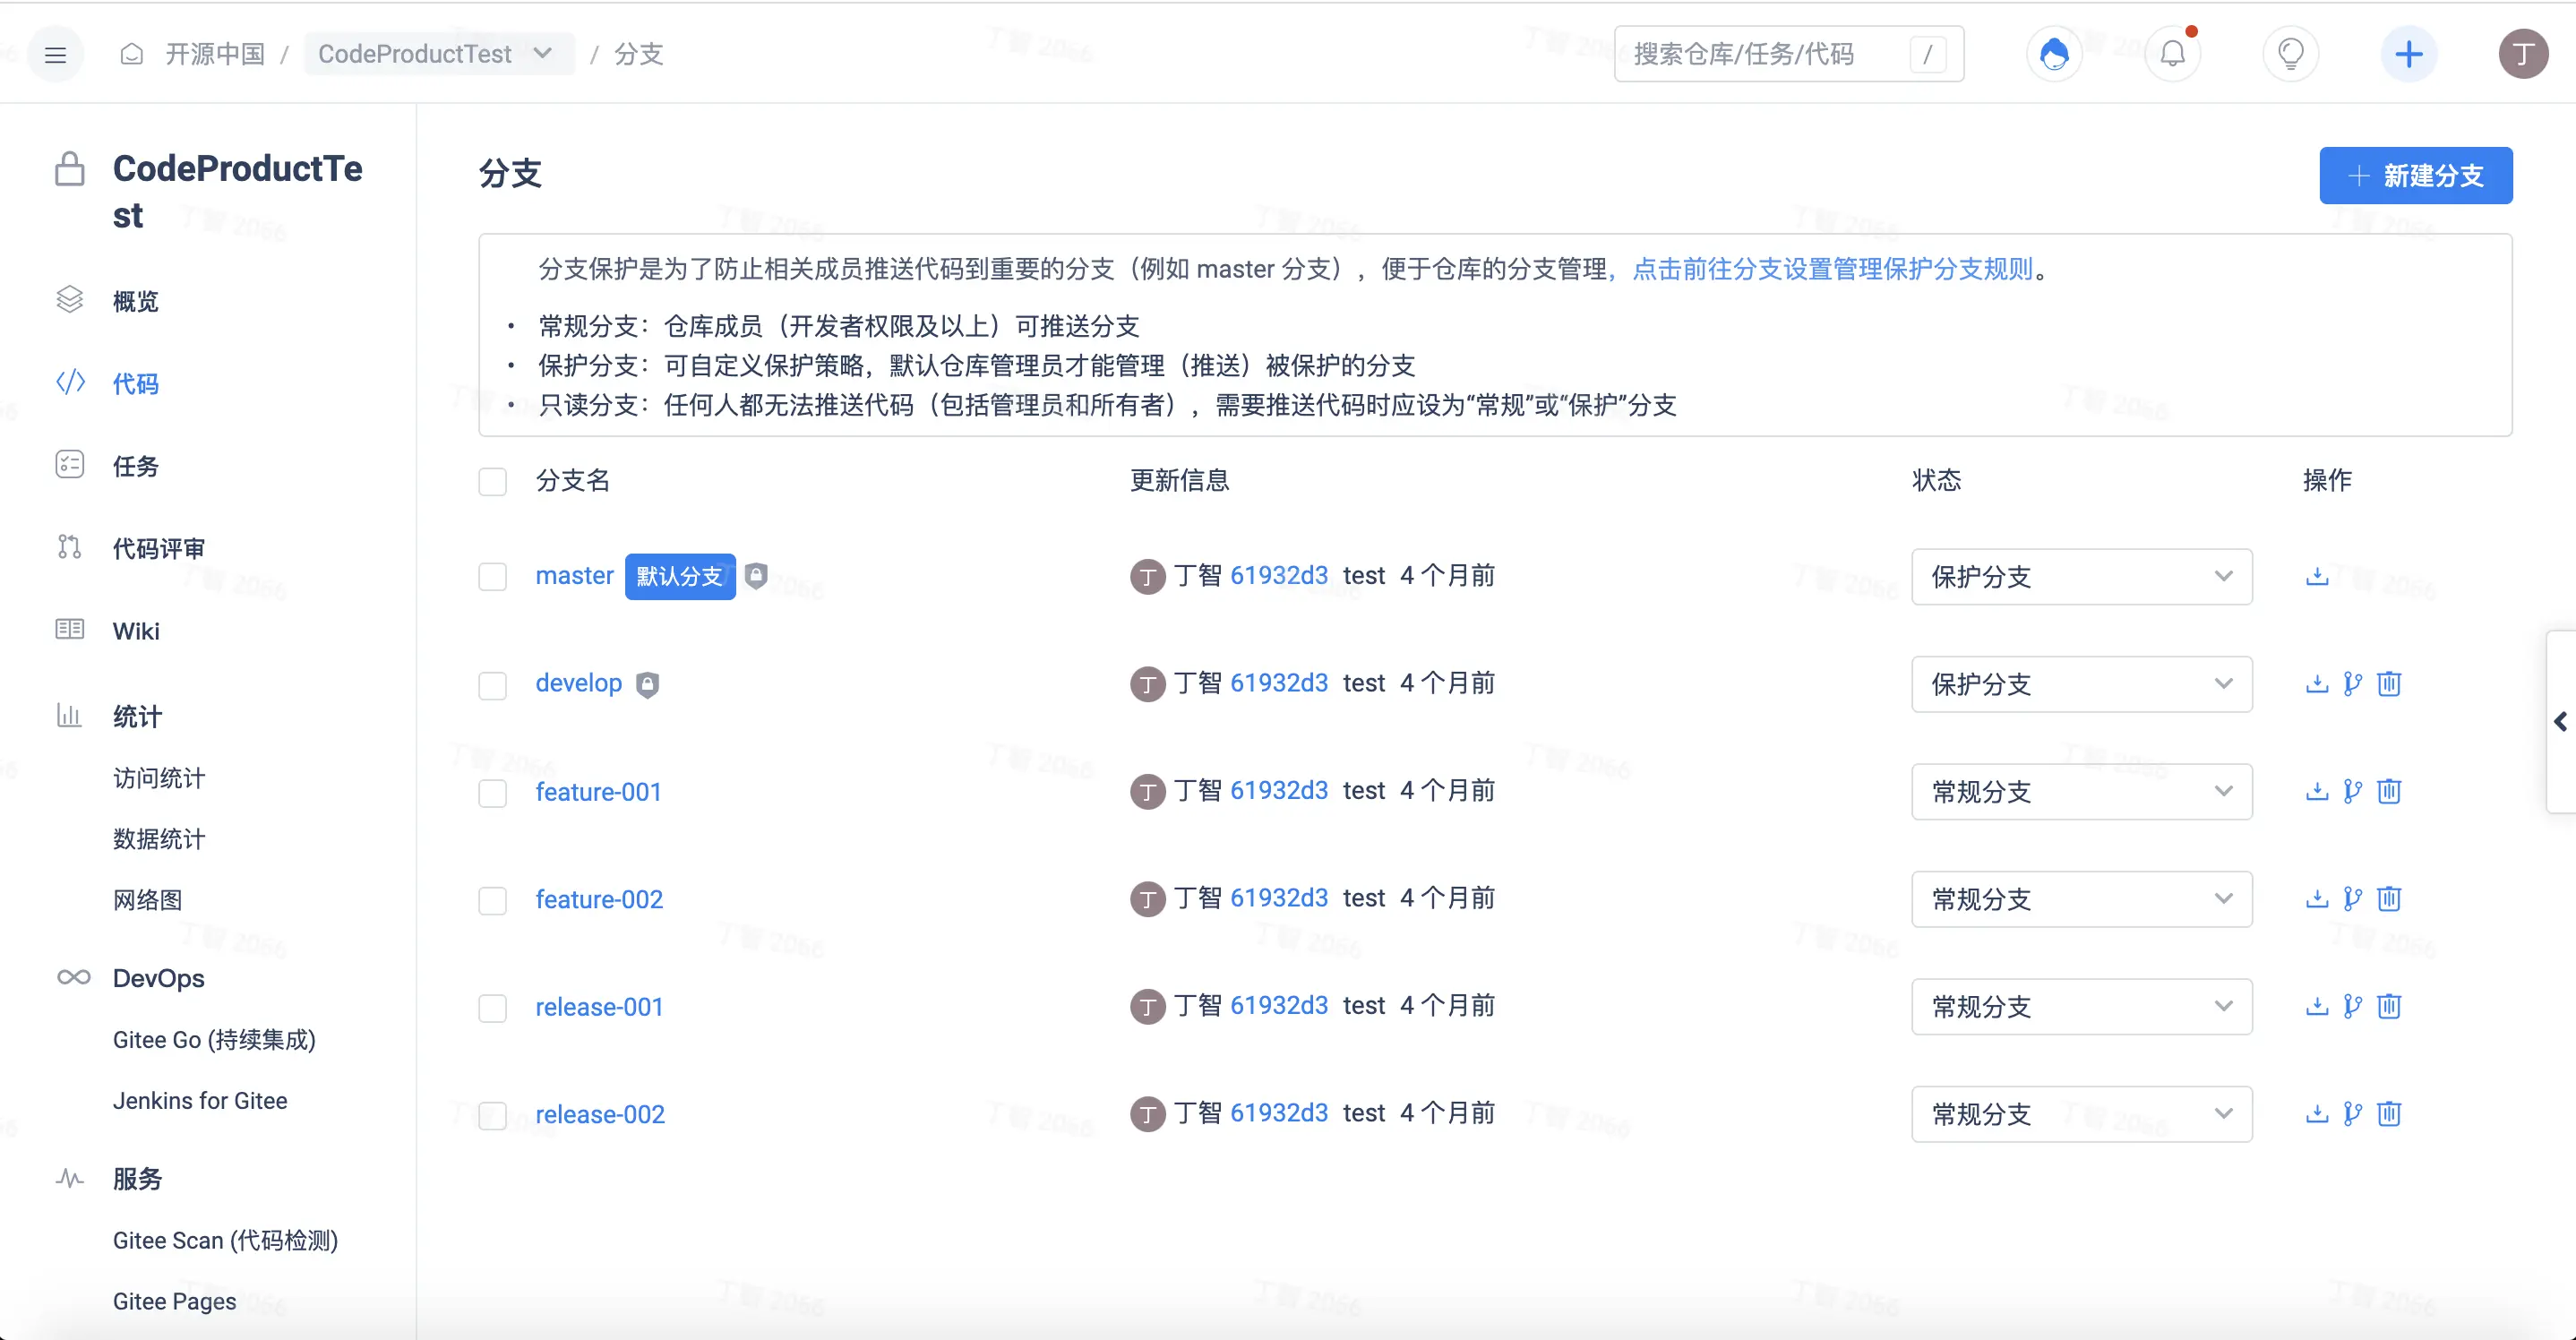This screenshot has width=2576, height=1340.
Task: Download the feature-001 branch
Action: [2317, 792]
